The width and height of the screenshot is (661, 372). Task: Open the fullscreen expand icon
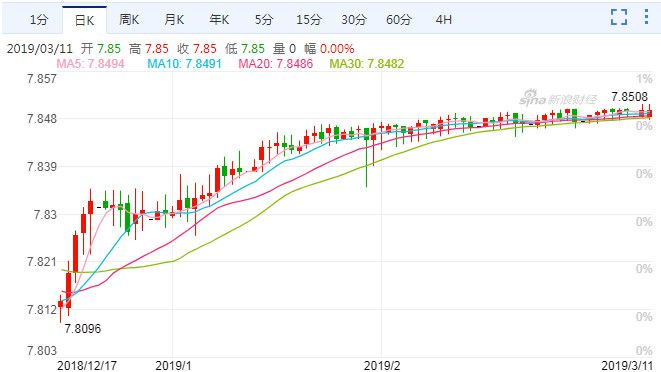(x=619, y=17)
